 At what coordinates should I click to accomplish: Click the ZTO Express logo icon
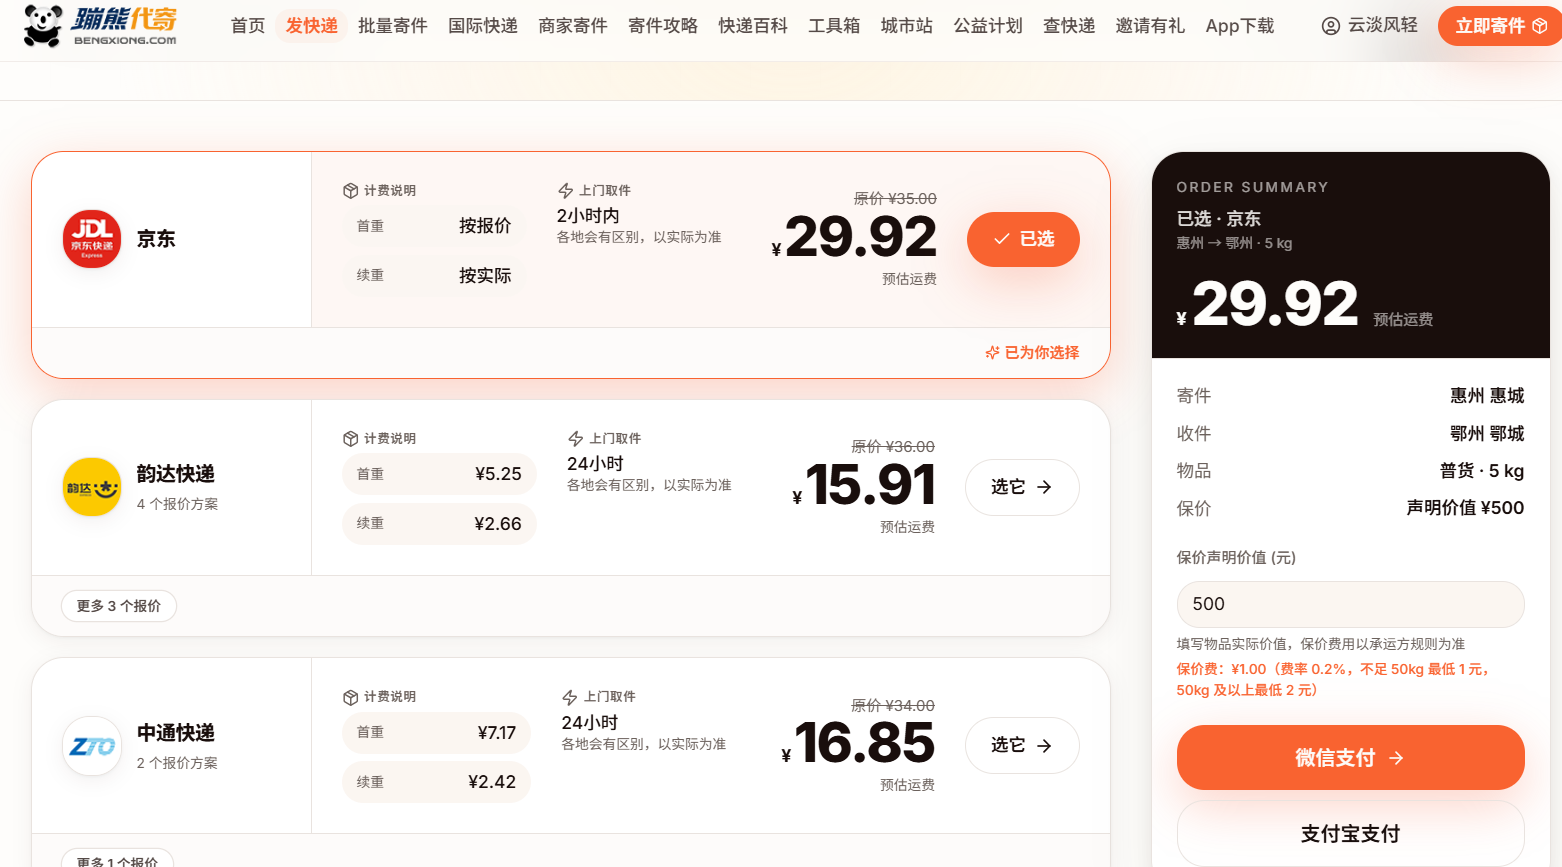point(92,746)
